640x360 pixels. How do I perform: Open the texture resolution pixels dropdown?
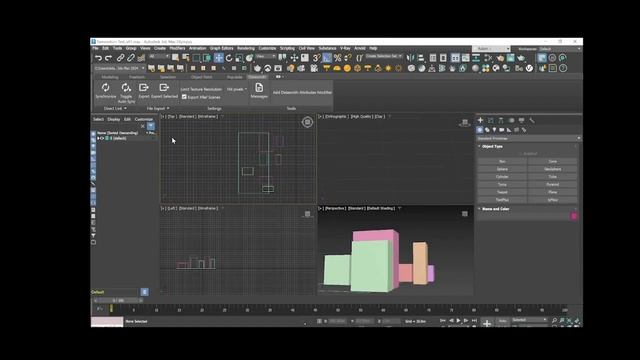coord(237,89)
